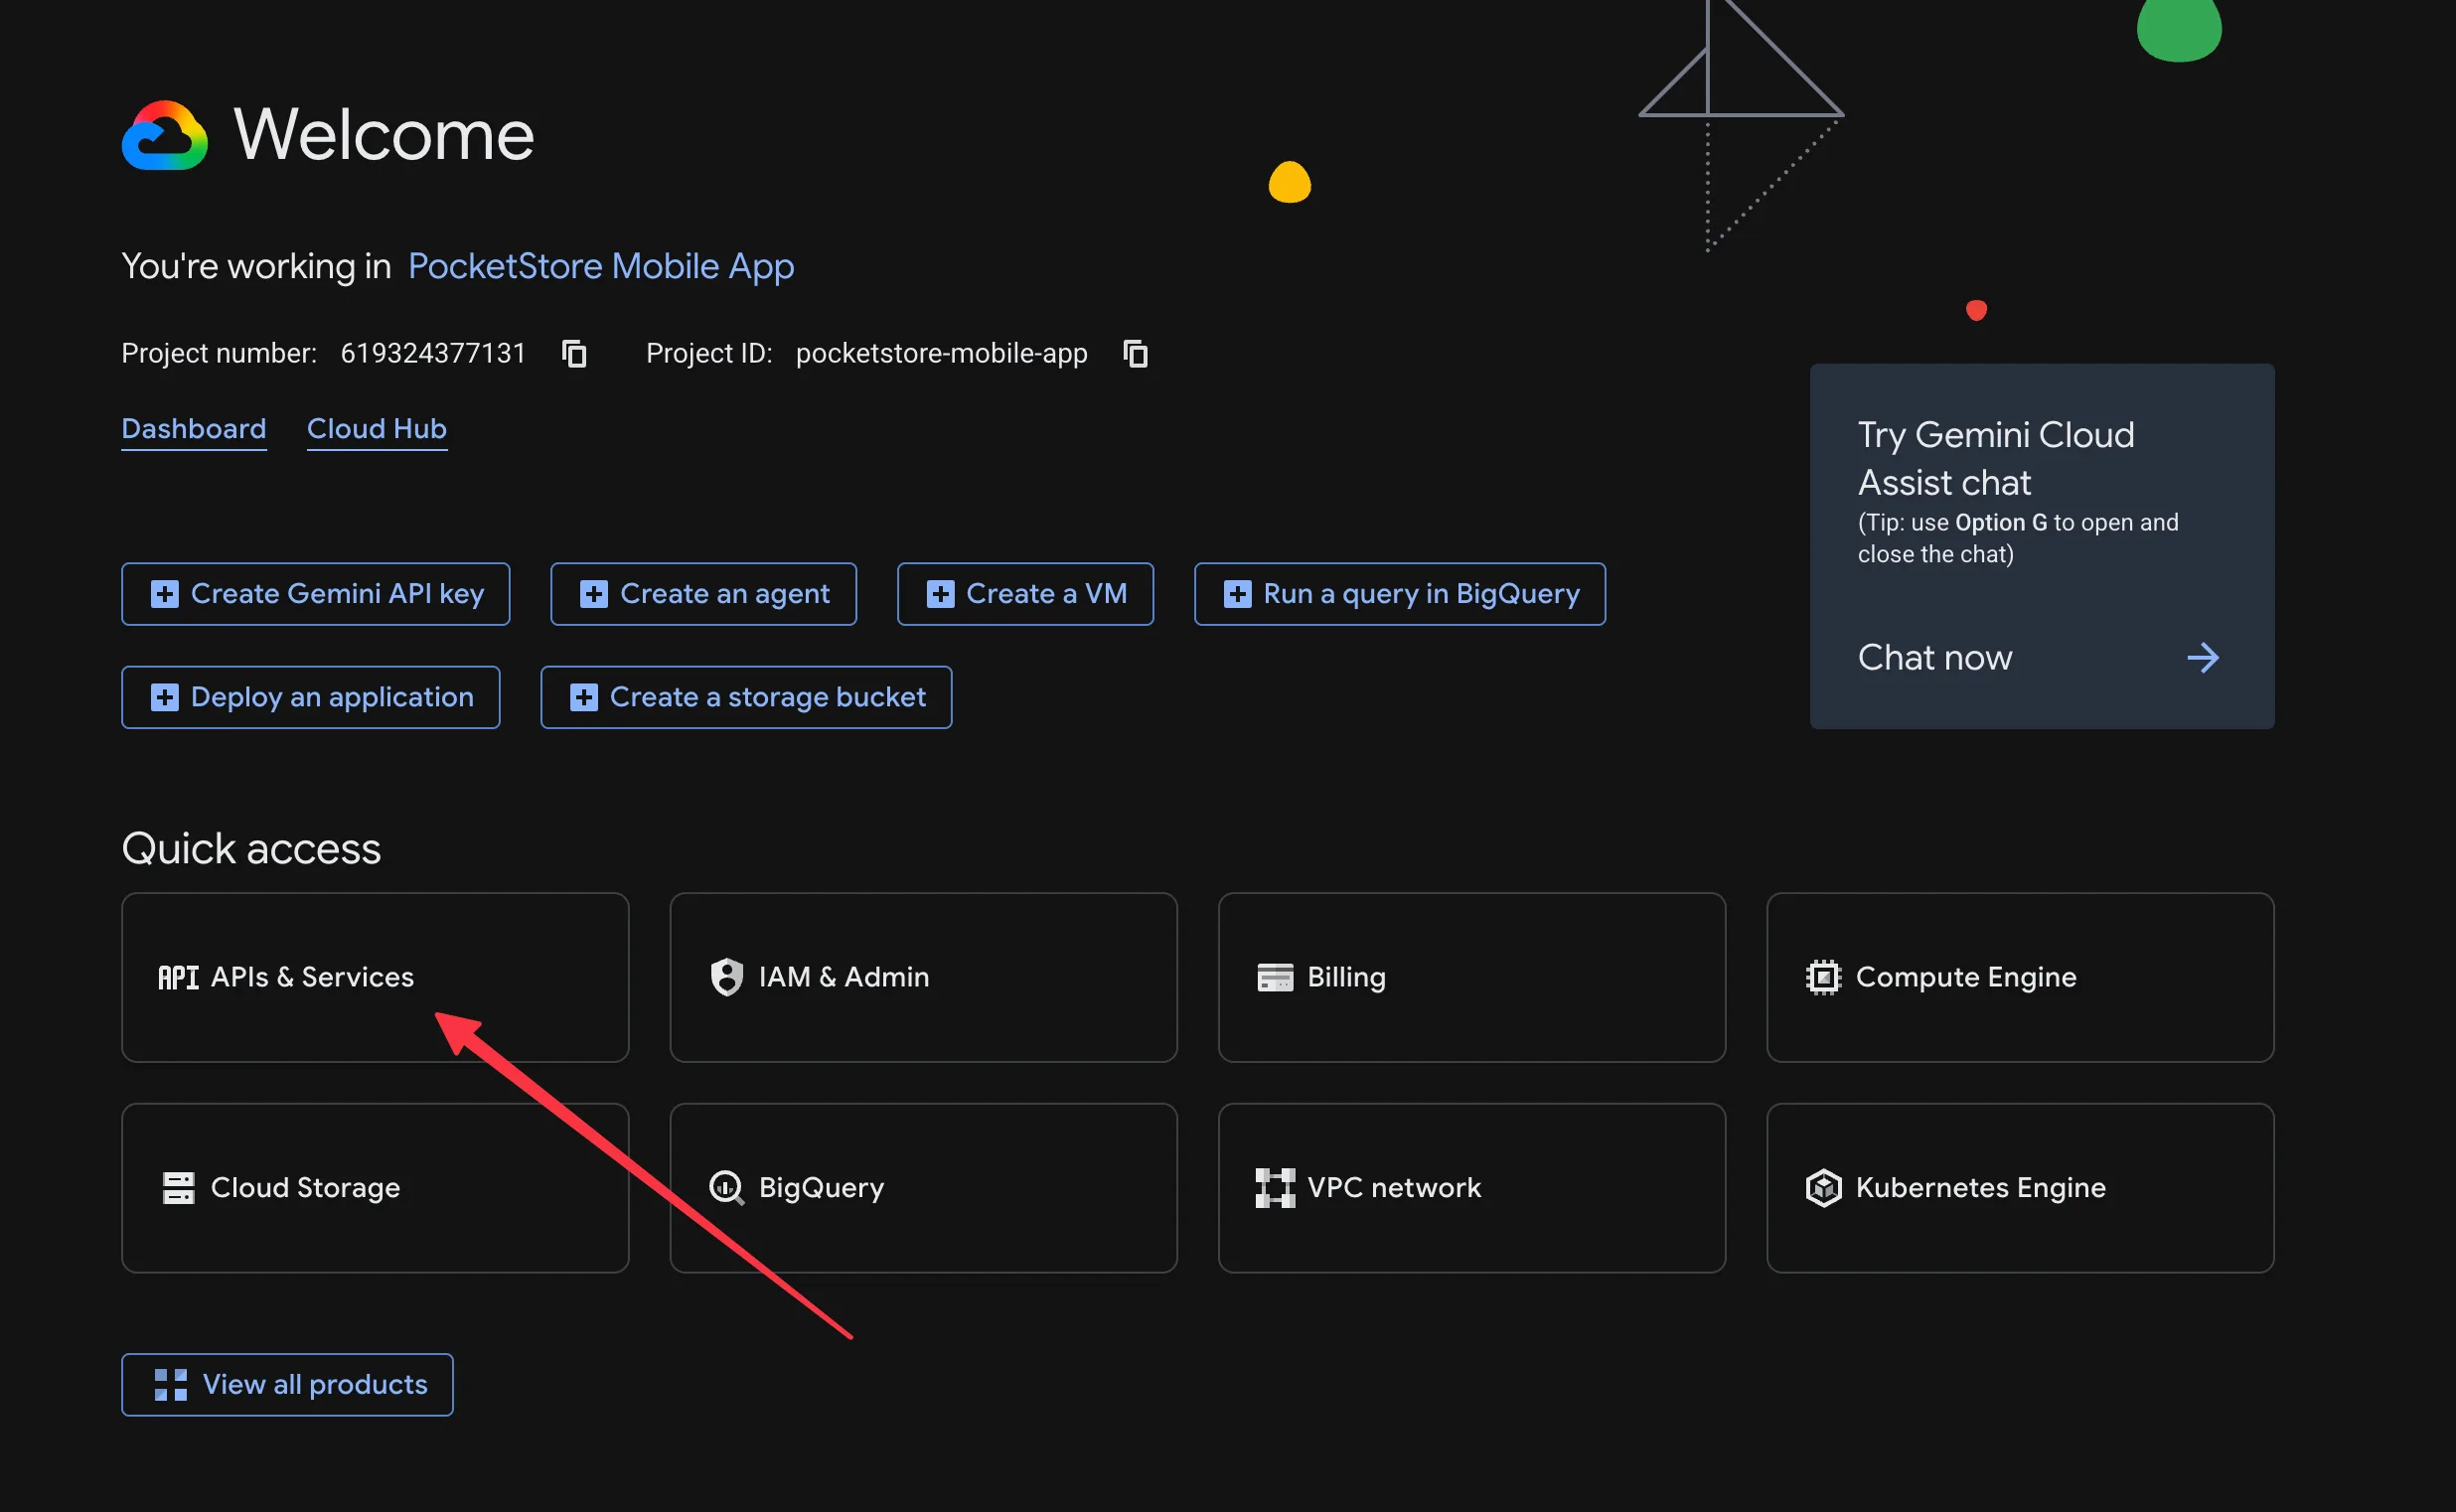The height and width of the screenshot is (1512, 2456).
Task: Click the arrow icon beside Chat now
Action: [x=2202, y=658]
